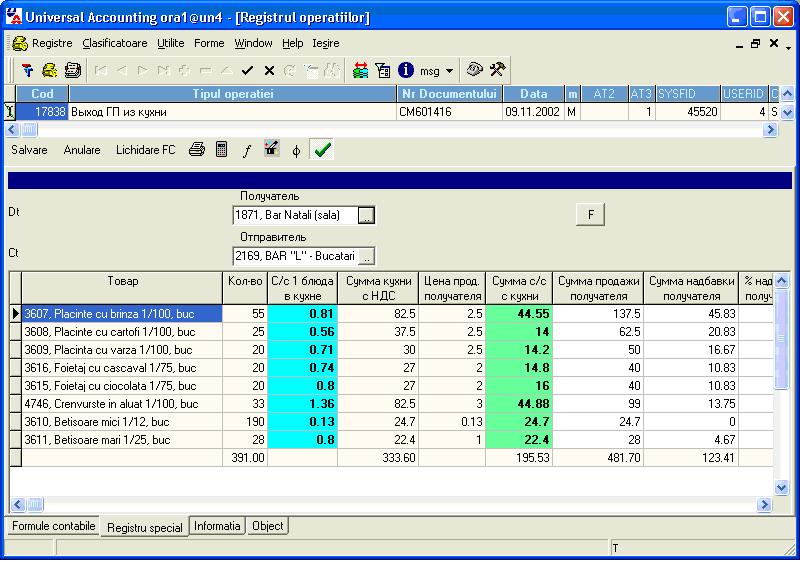The image size is (800, 562).
Task: Click the Iesire menu item
Action: coord(326,43)
